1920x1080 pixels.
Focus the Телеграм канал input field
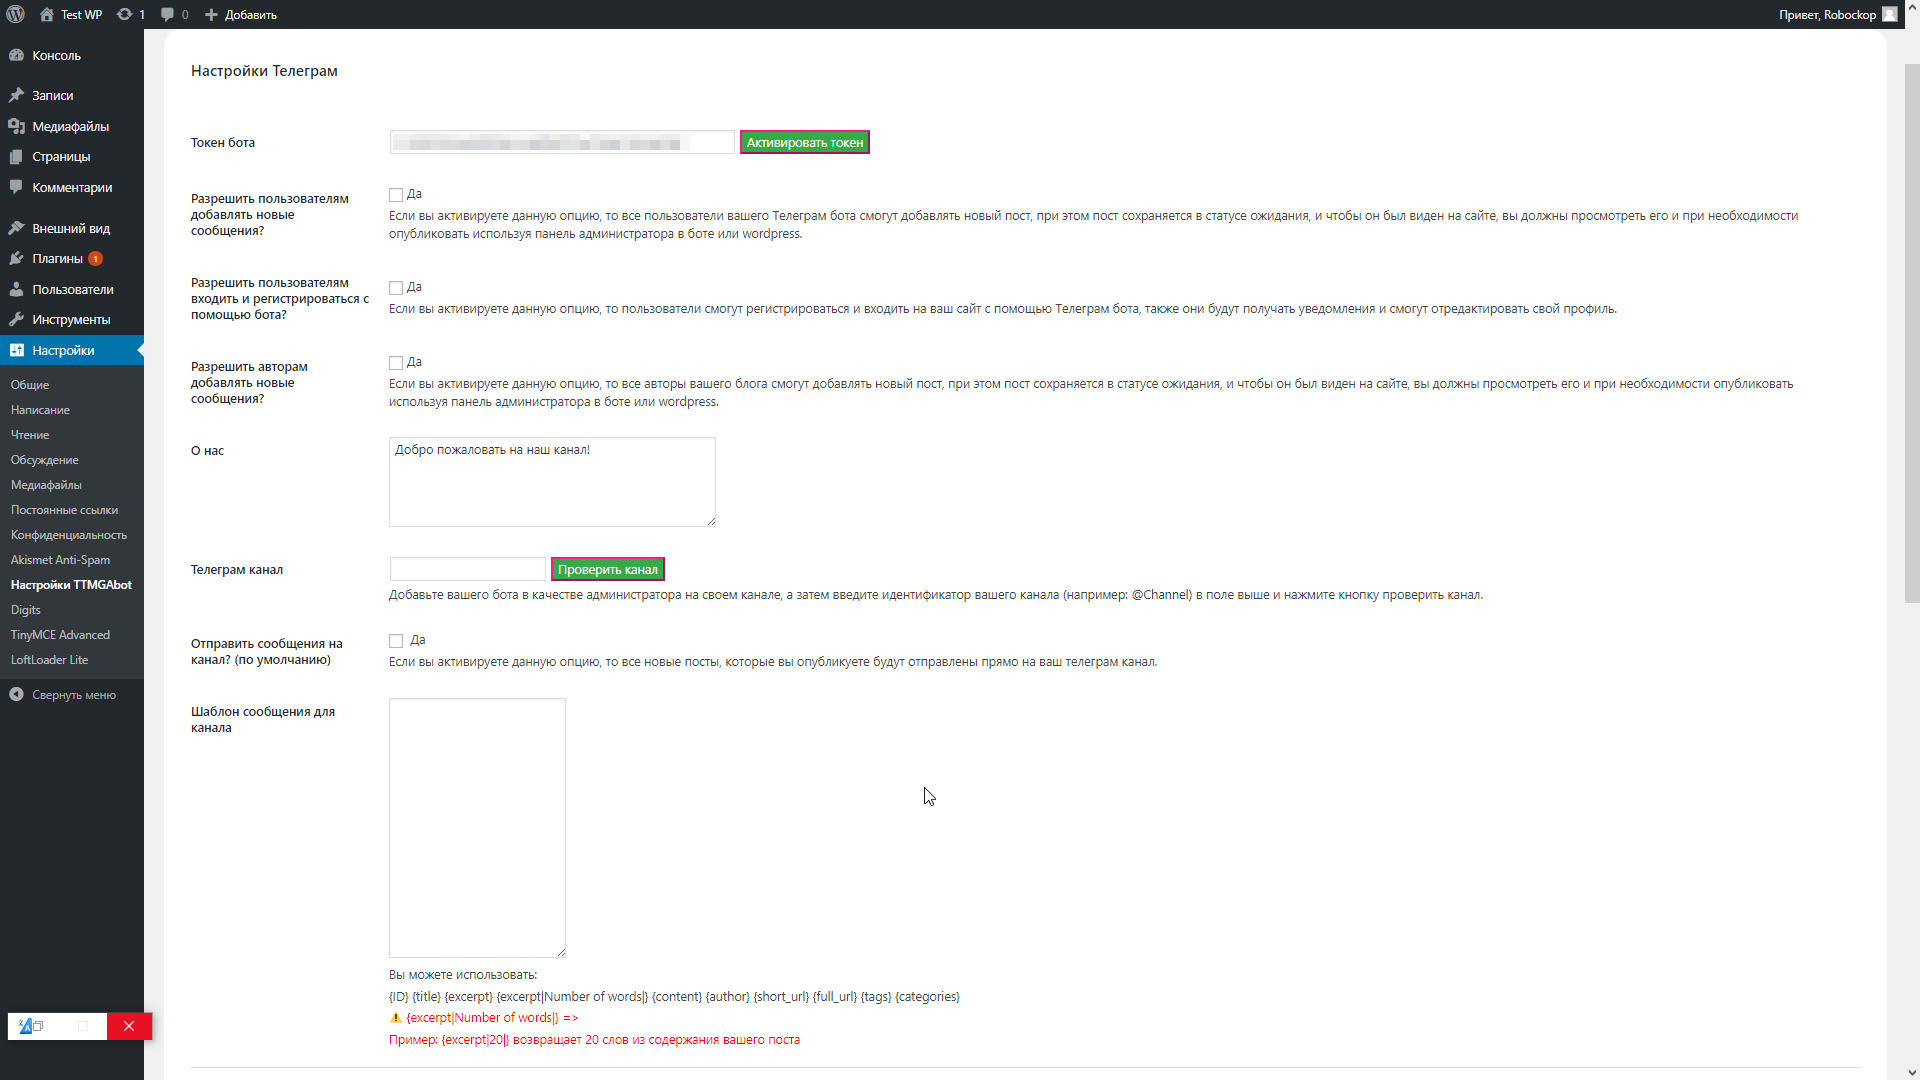467,570
